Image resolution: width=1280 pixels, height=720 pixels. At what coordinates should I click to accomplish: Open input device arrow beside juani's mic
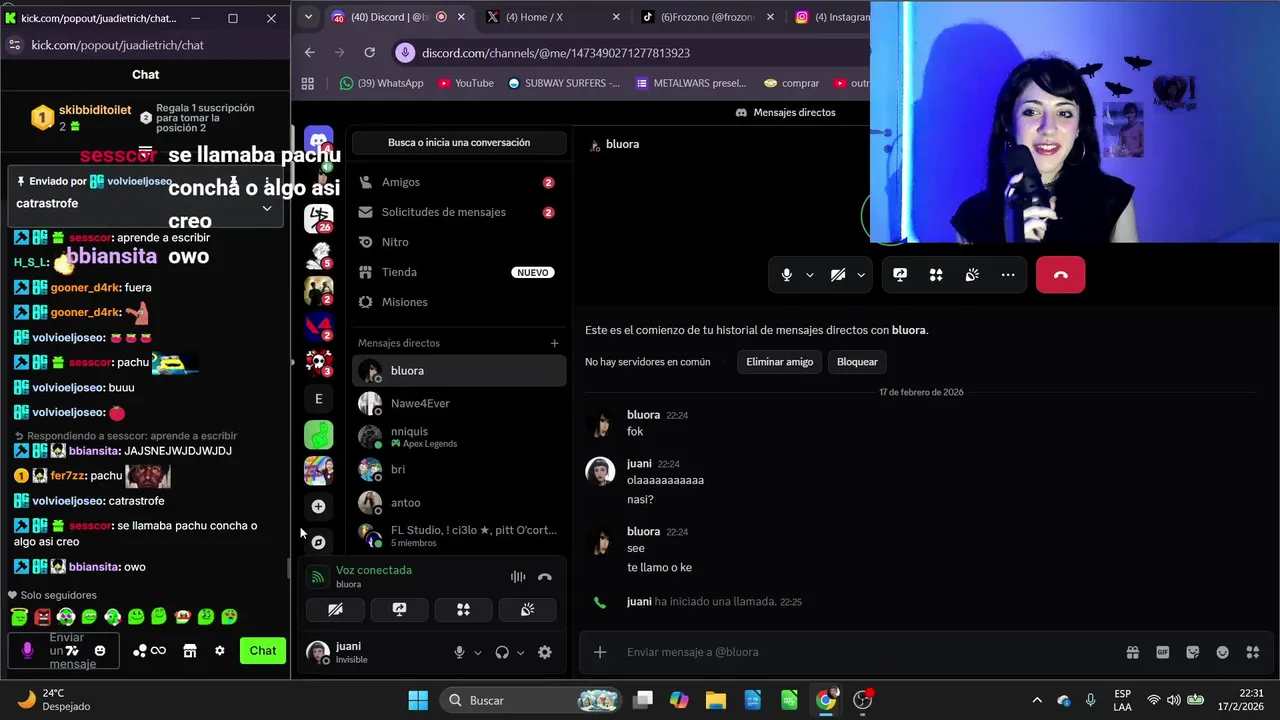(477, 652)
